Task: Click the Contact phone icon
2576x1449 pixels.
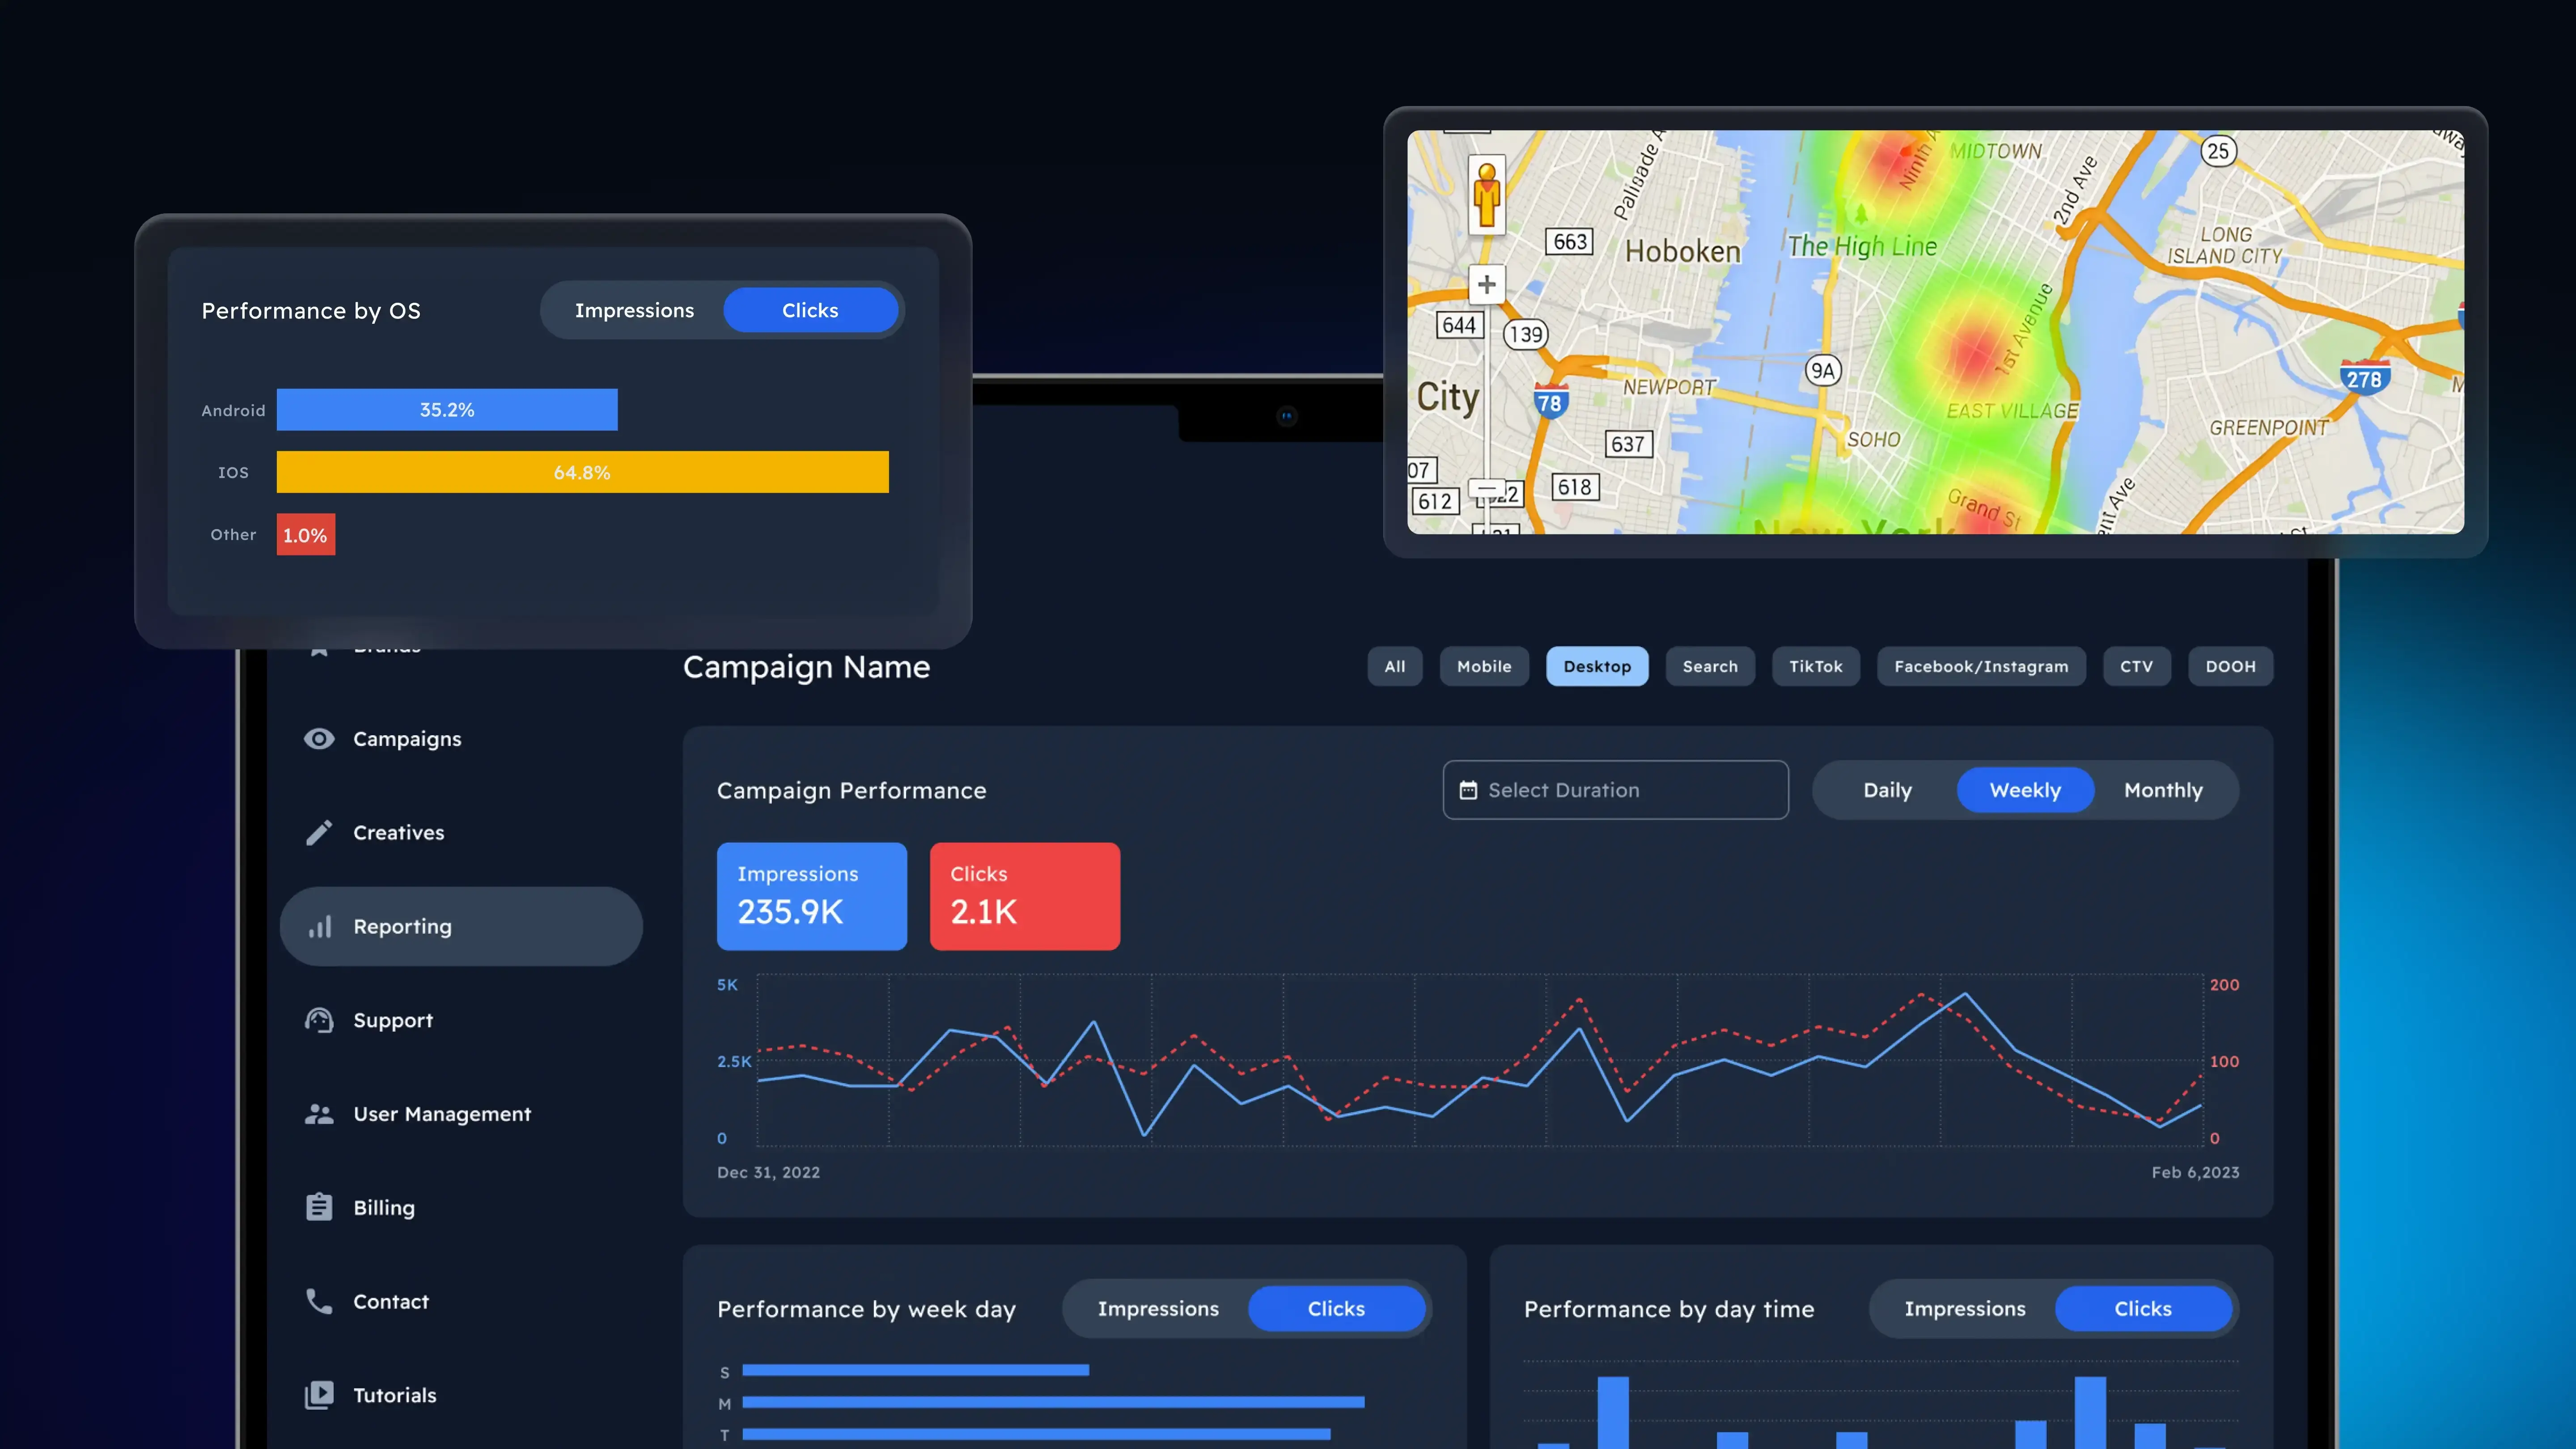Action: (x=319, y=1301)
